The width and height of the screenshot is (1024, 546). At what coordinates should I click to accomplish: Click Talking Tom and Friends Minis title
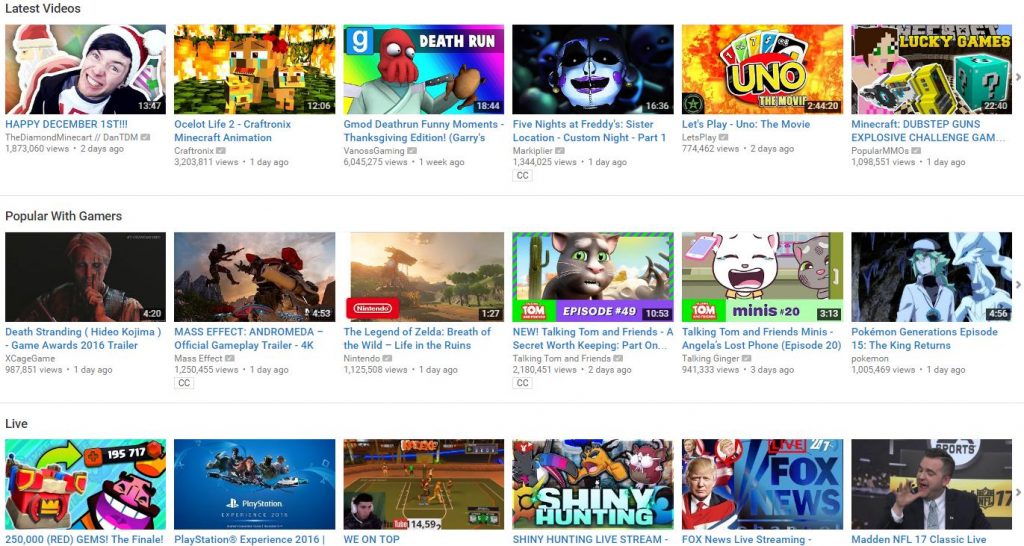pyautogui.click(x=761, y=338)
